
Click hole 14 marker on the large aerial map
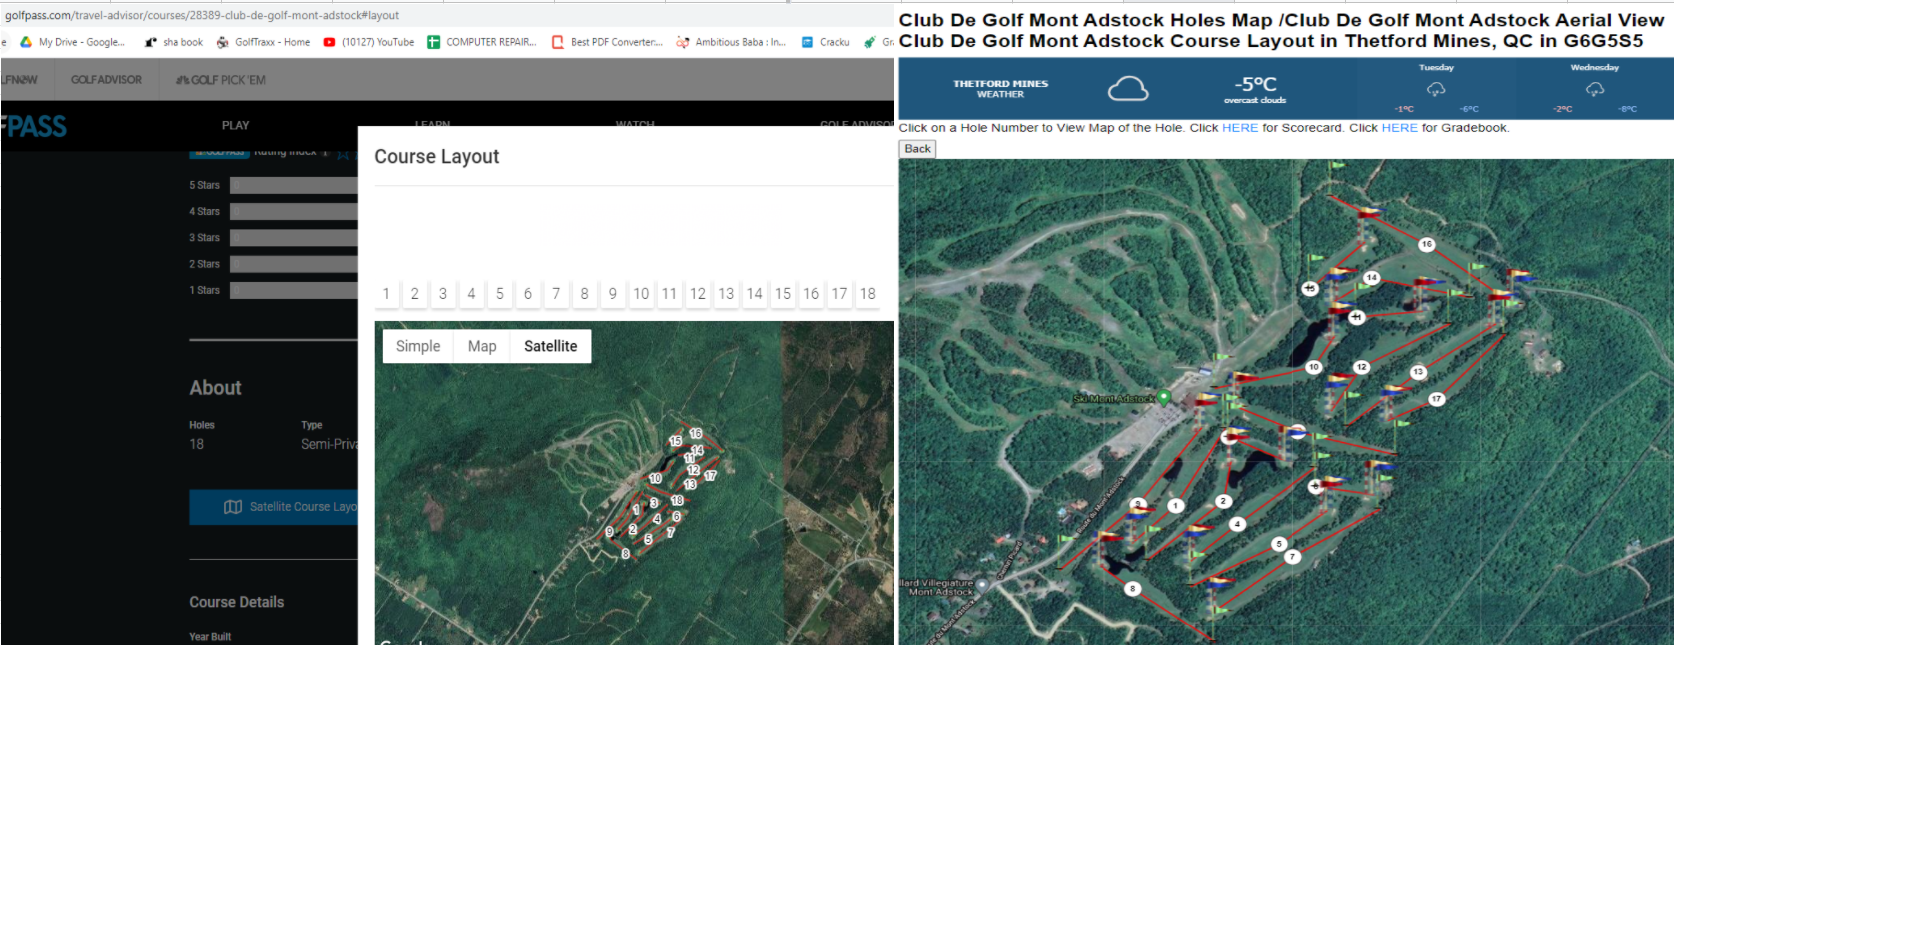pos(1372,278)
